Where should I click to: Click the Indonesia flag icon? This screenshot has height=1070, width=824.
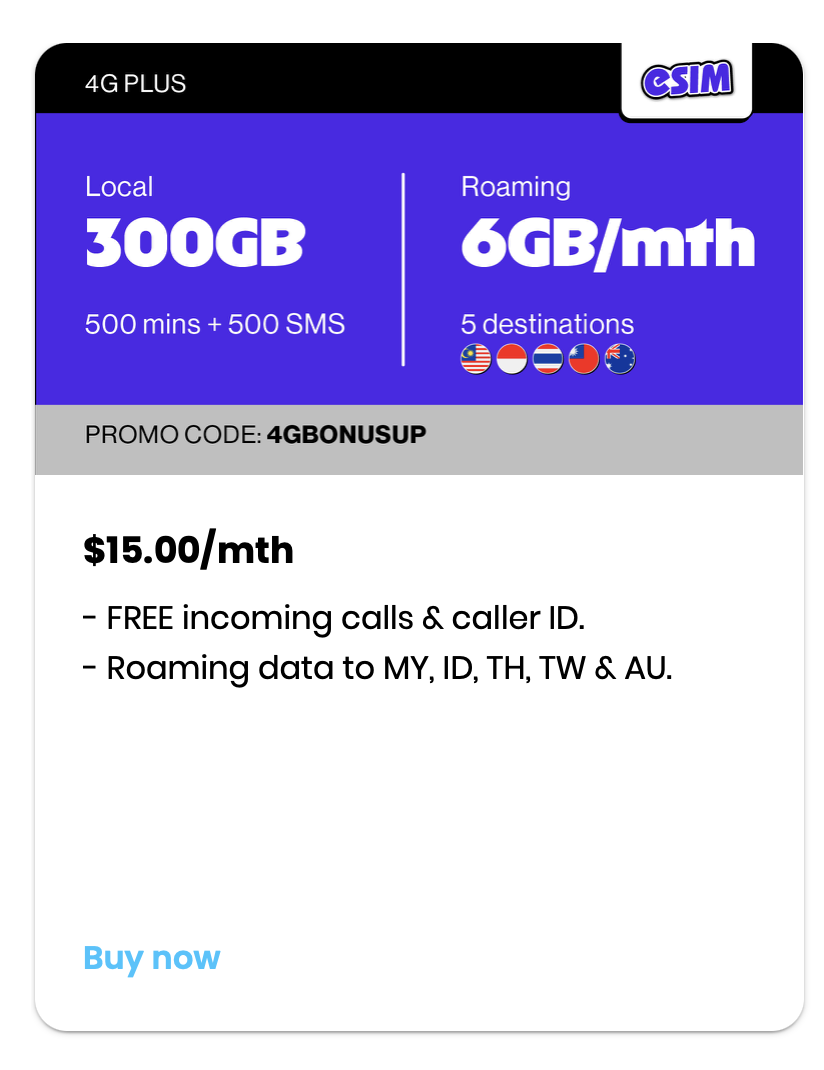[x=512, y=358]
